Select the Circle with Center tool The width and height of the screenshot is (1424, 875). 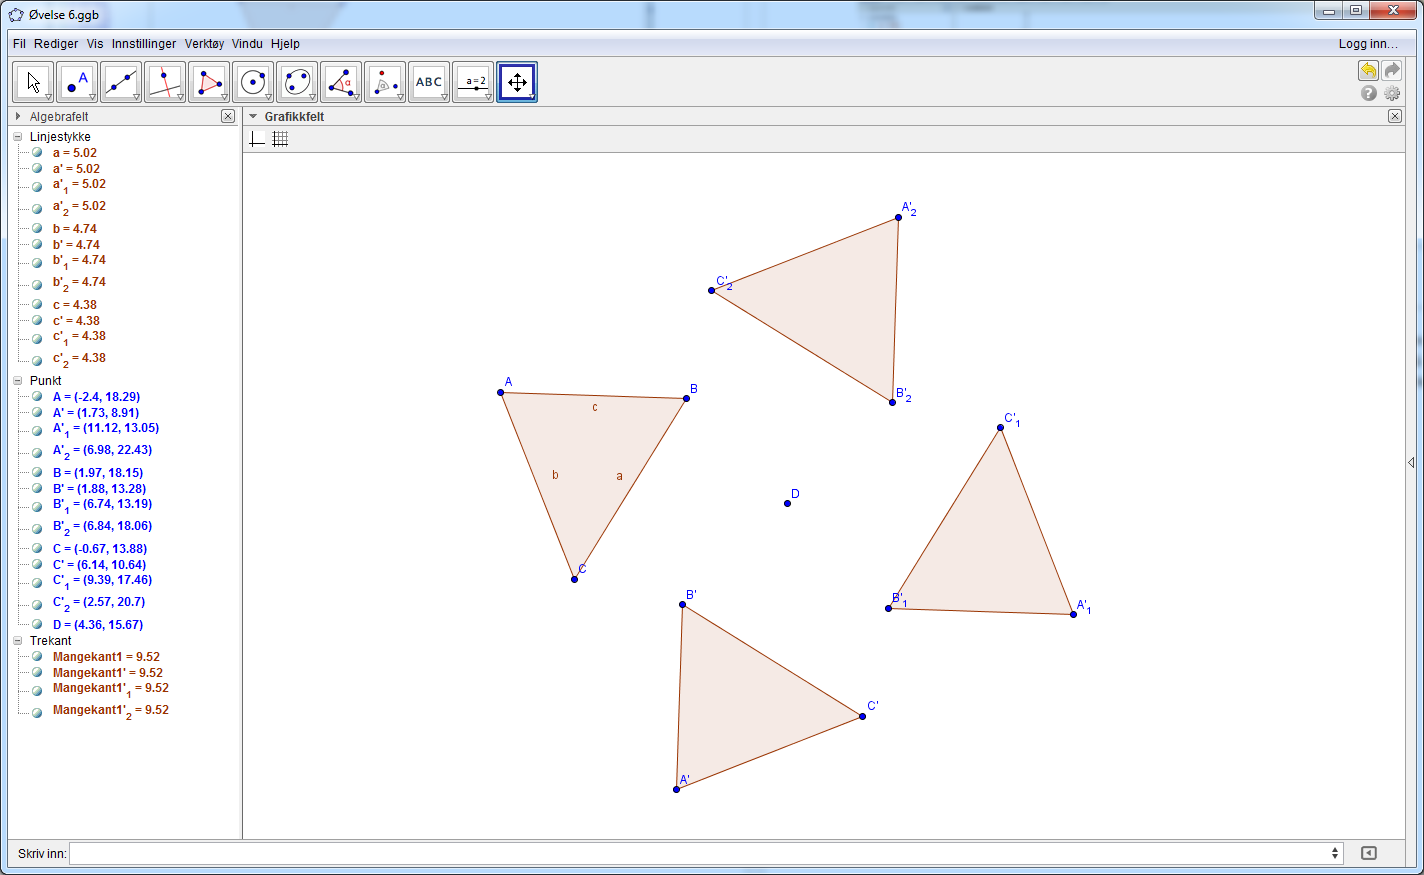click(x=253, y=82)
